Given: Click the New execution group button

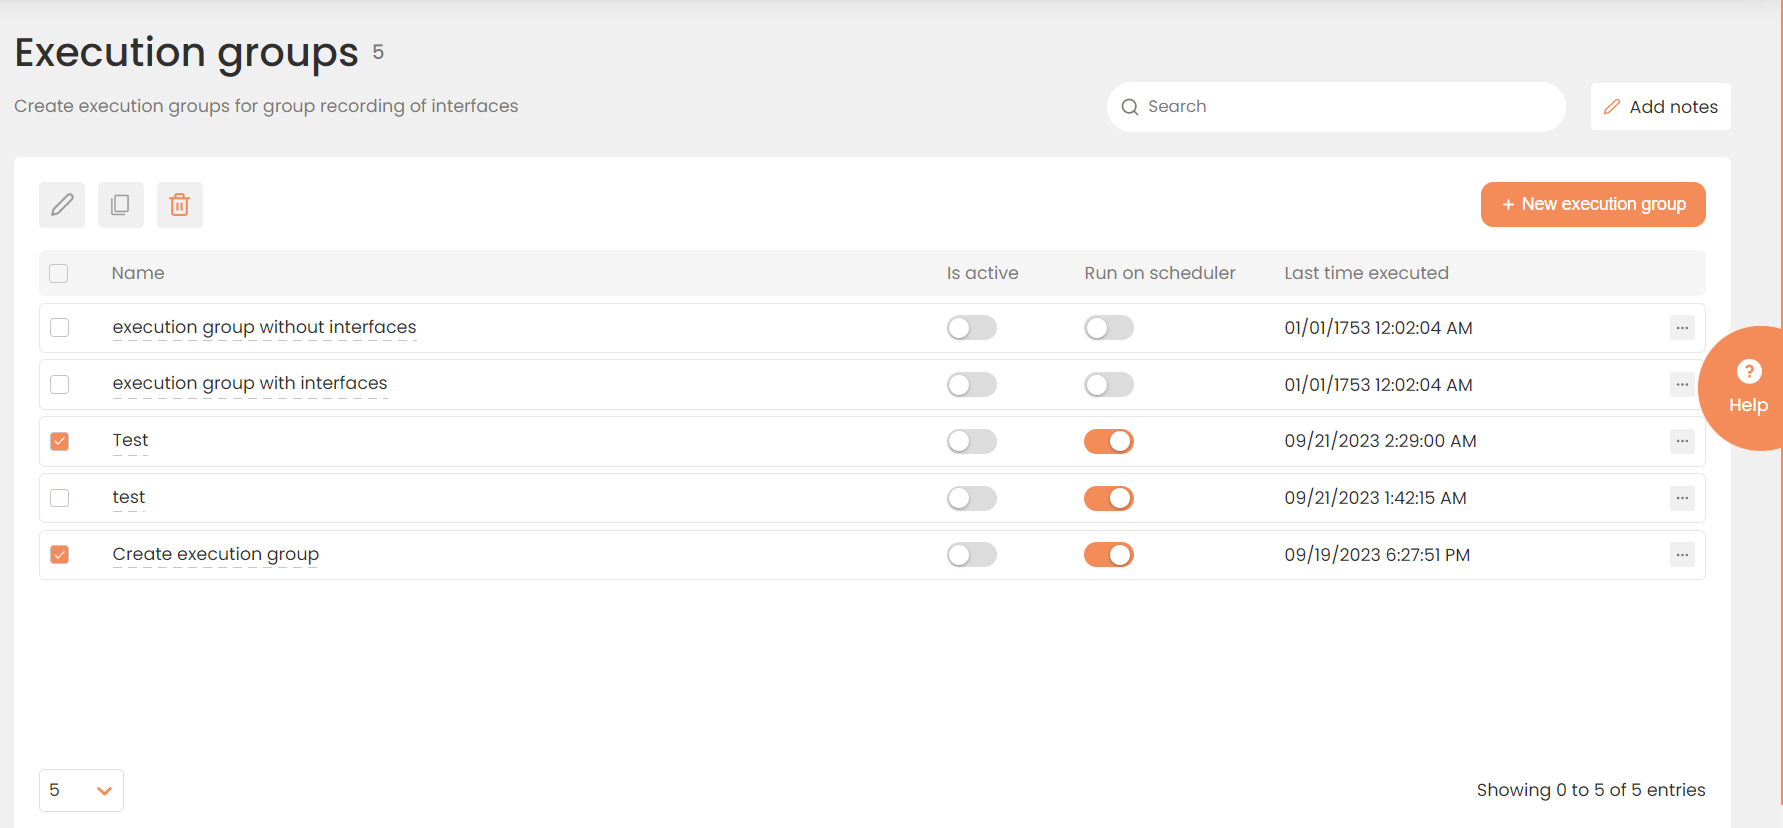Looking at the screenshot, I should (x=1592, y=204).
